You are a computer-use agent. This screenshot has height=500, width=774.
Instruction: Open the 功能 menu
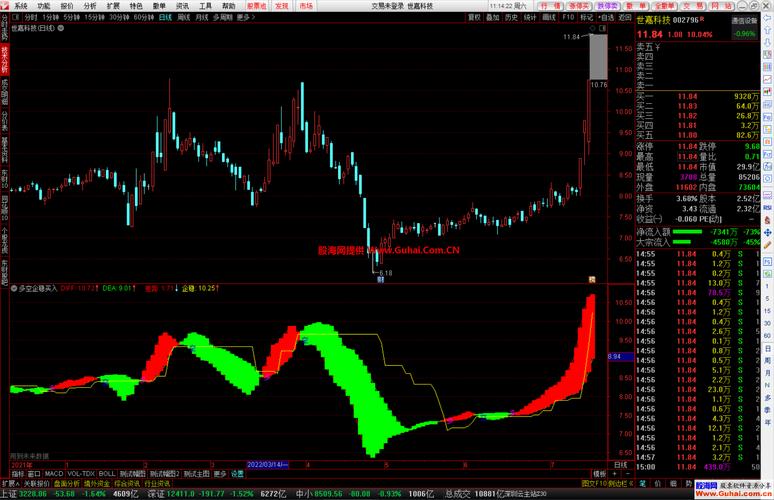(x=44, y=6)
